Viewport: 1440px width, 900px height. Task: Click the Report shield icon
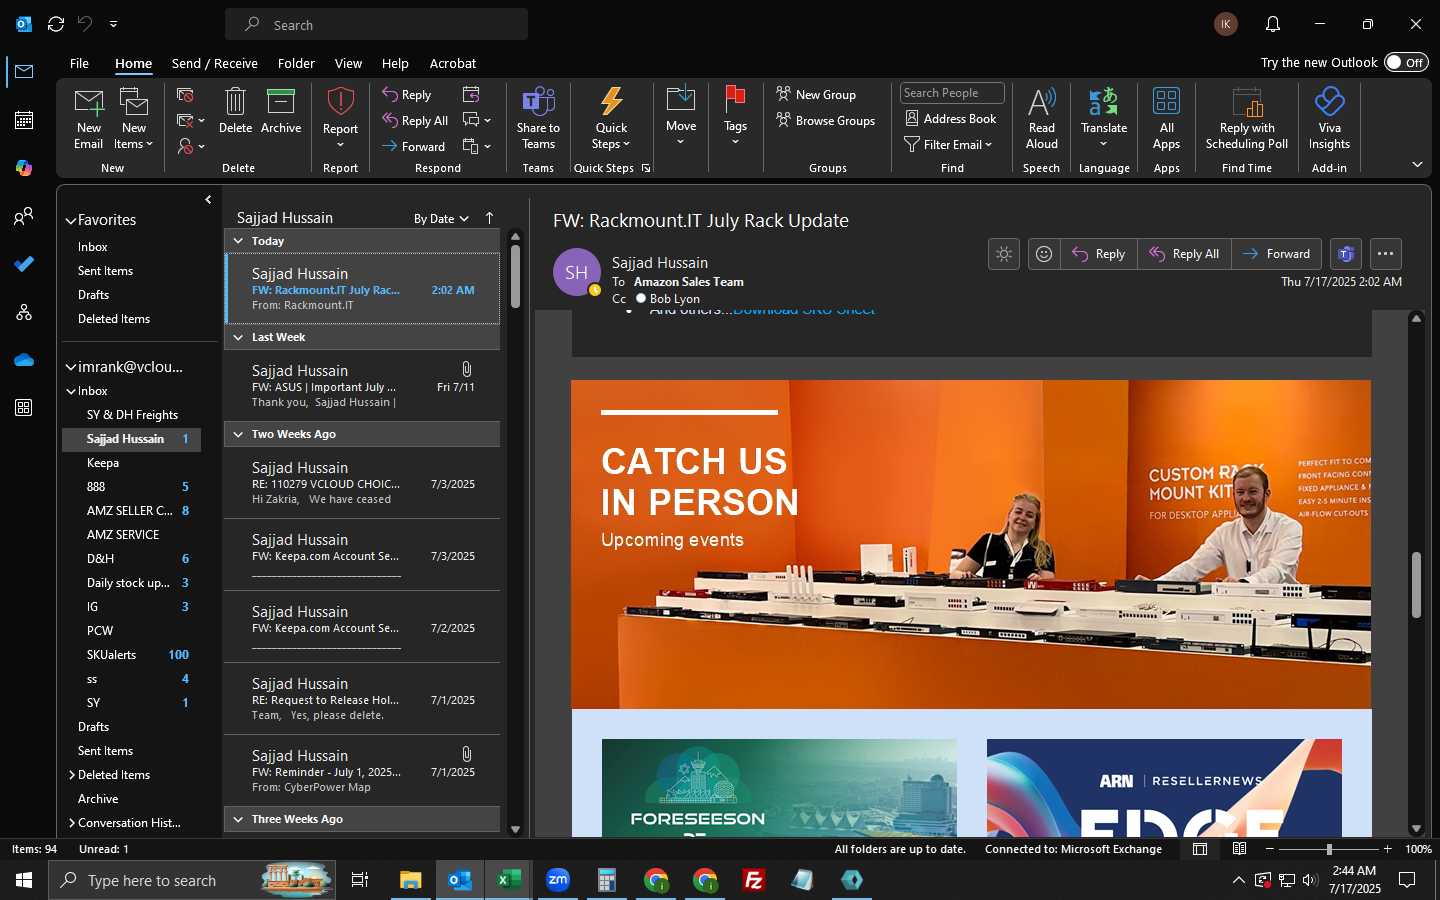pos(340,103)
